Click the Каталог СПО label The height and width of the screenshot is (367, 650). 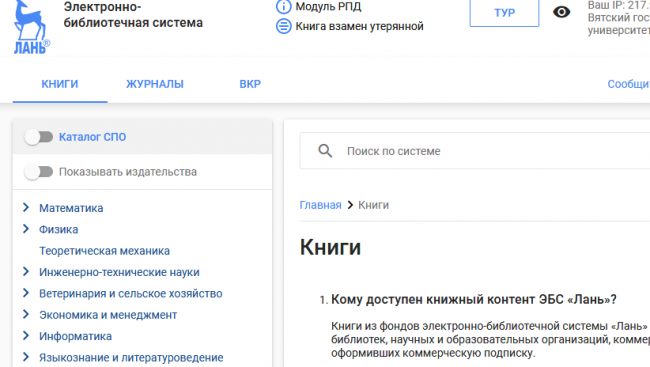(x=92, y=137)
